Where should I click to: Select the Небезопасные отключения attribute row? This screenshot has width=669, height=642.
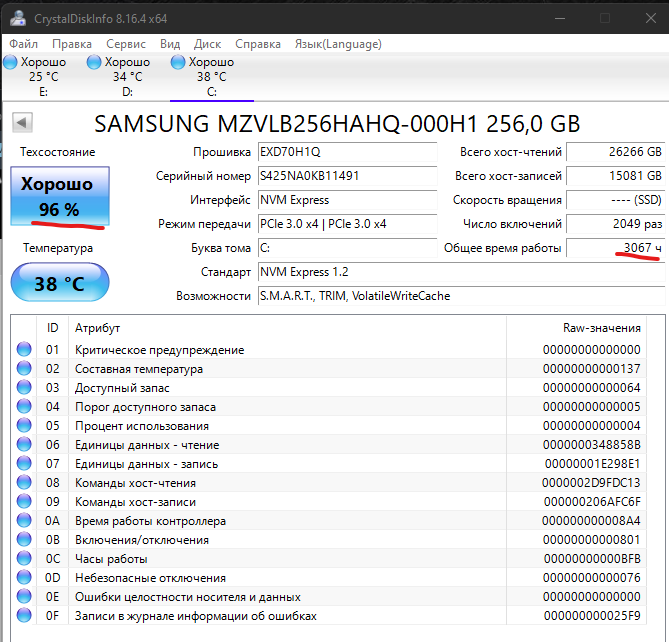(329, 578)
